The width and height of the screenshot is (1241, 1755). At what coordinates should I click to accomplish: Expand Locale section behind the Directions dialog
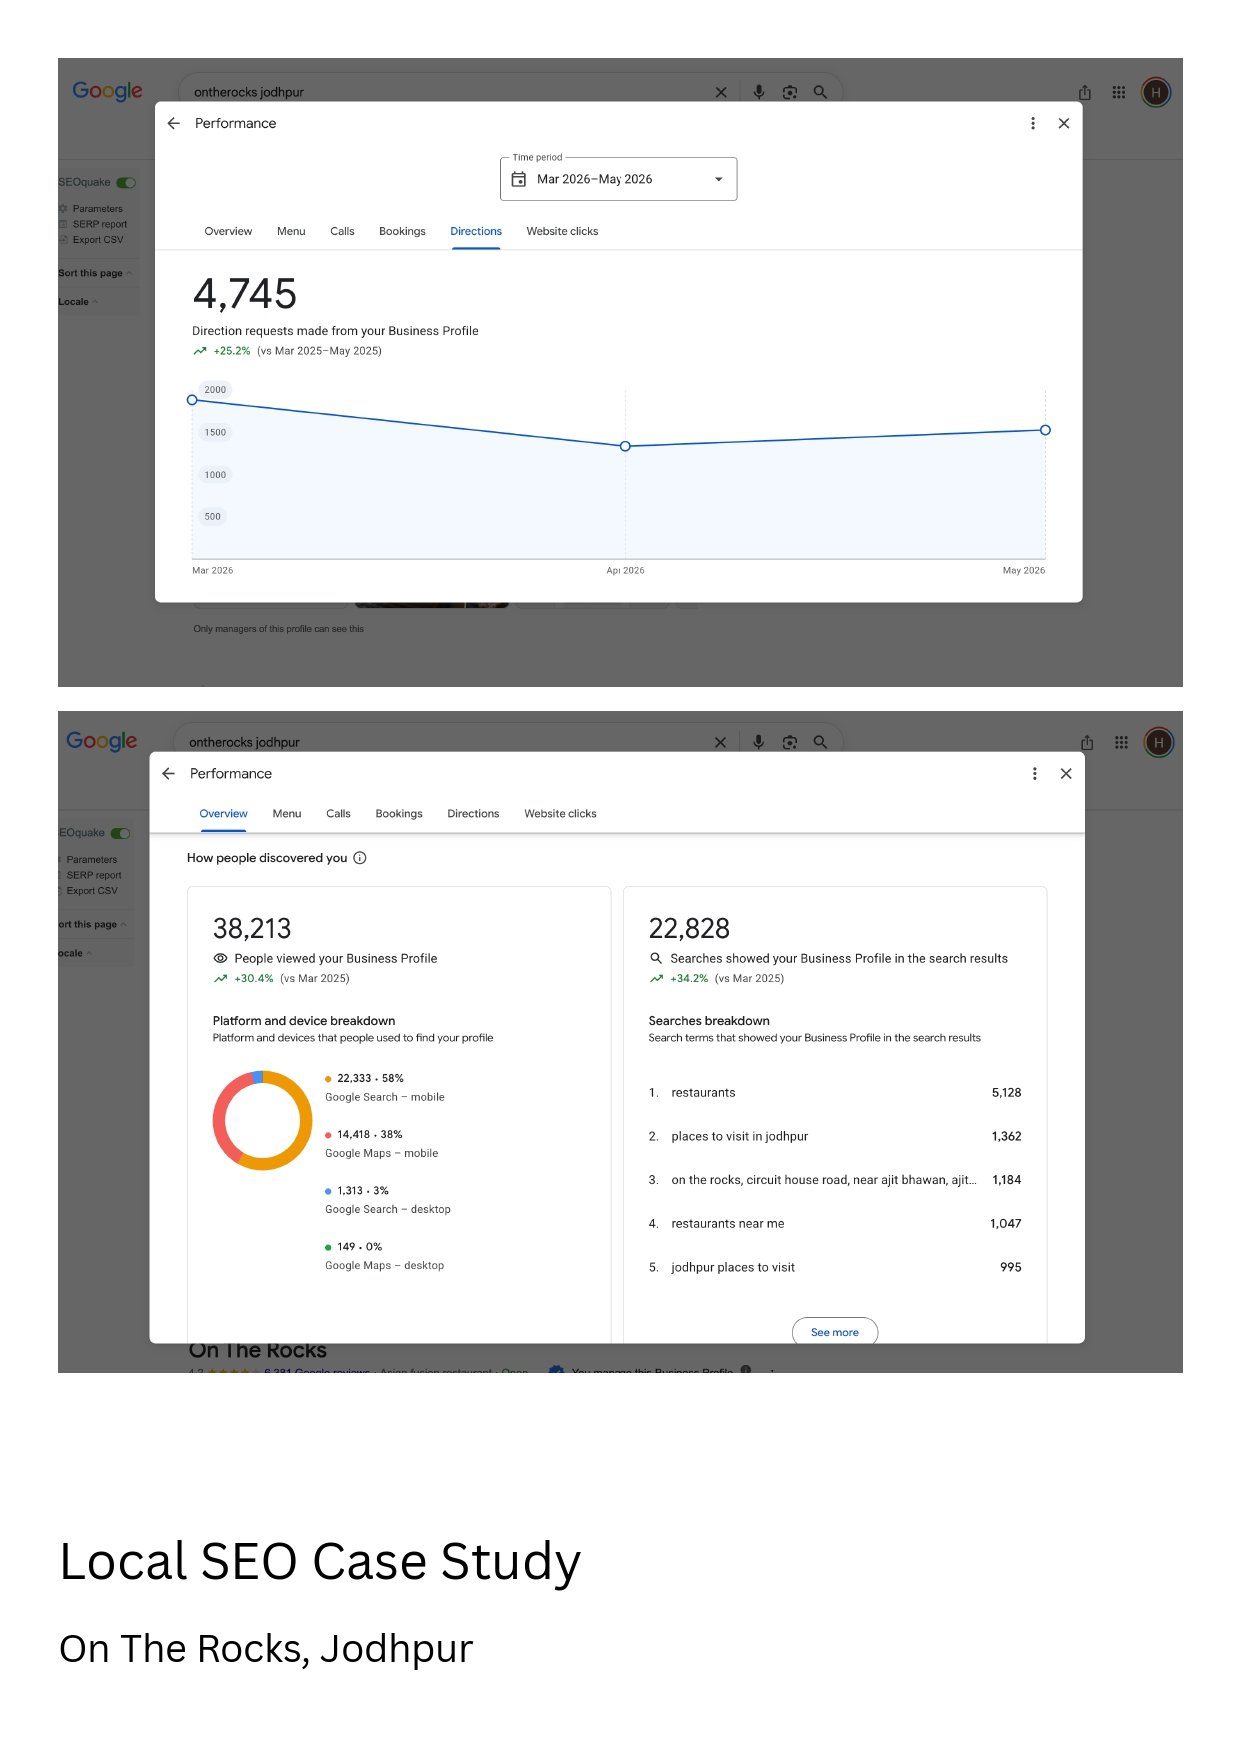point(78,302)
